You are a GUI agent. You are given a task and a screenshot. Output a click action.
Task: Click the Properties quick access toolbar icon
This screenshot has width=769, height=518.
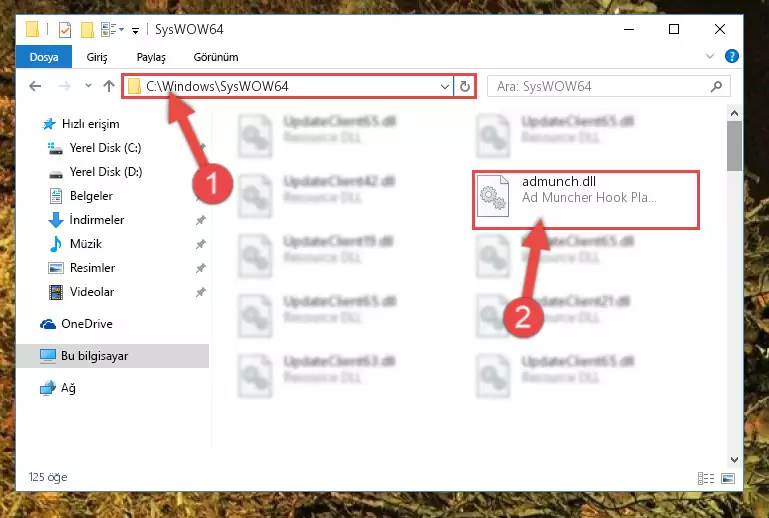(x=65, y=30)
